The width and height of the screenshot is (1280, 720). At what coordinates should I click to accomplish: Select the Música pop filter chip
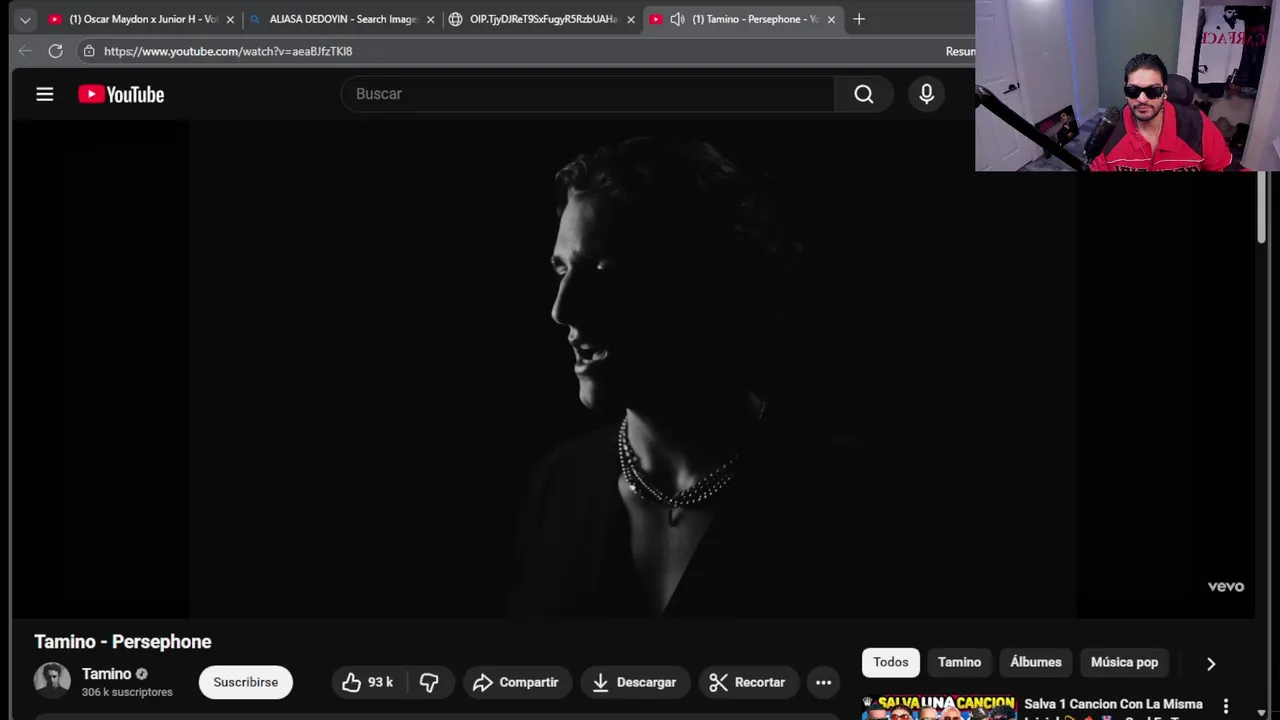pyautogui.click(x=1124, y=662)
